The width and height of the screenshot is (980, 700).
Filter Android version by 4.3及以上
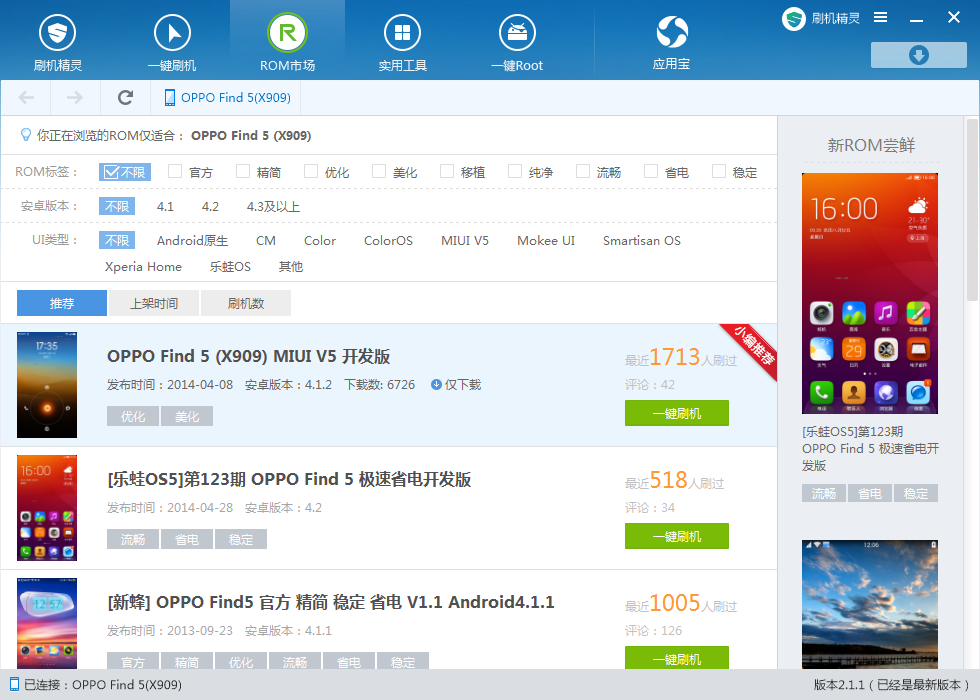(273, 206)
